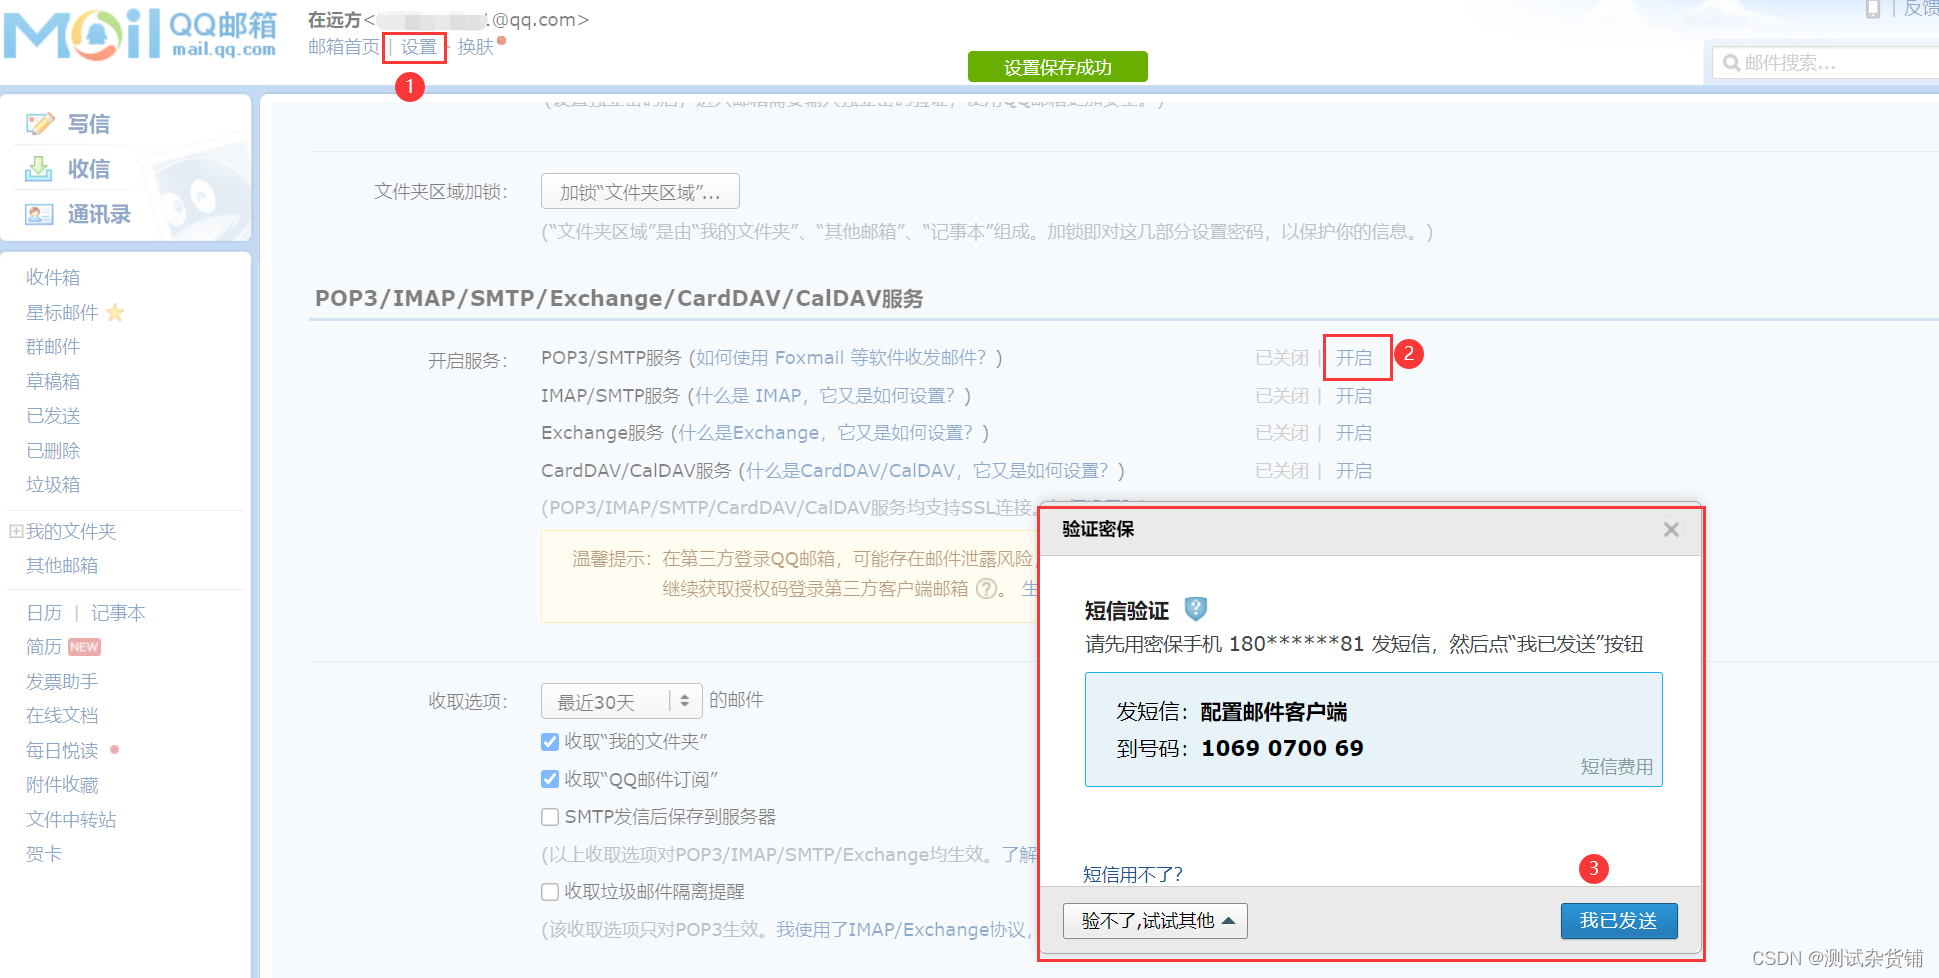Check 收取垃圾邮件隔离提醒
This screenshot has height=978, width=1939.
click(550, 891)
